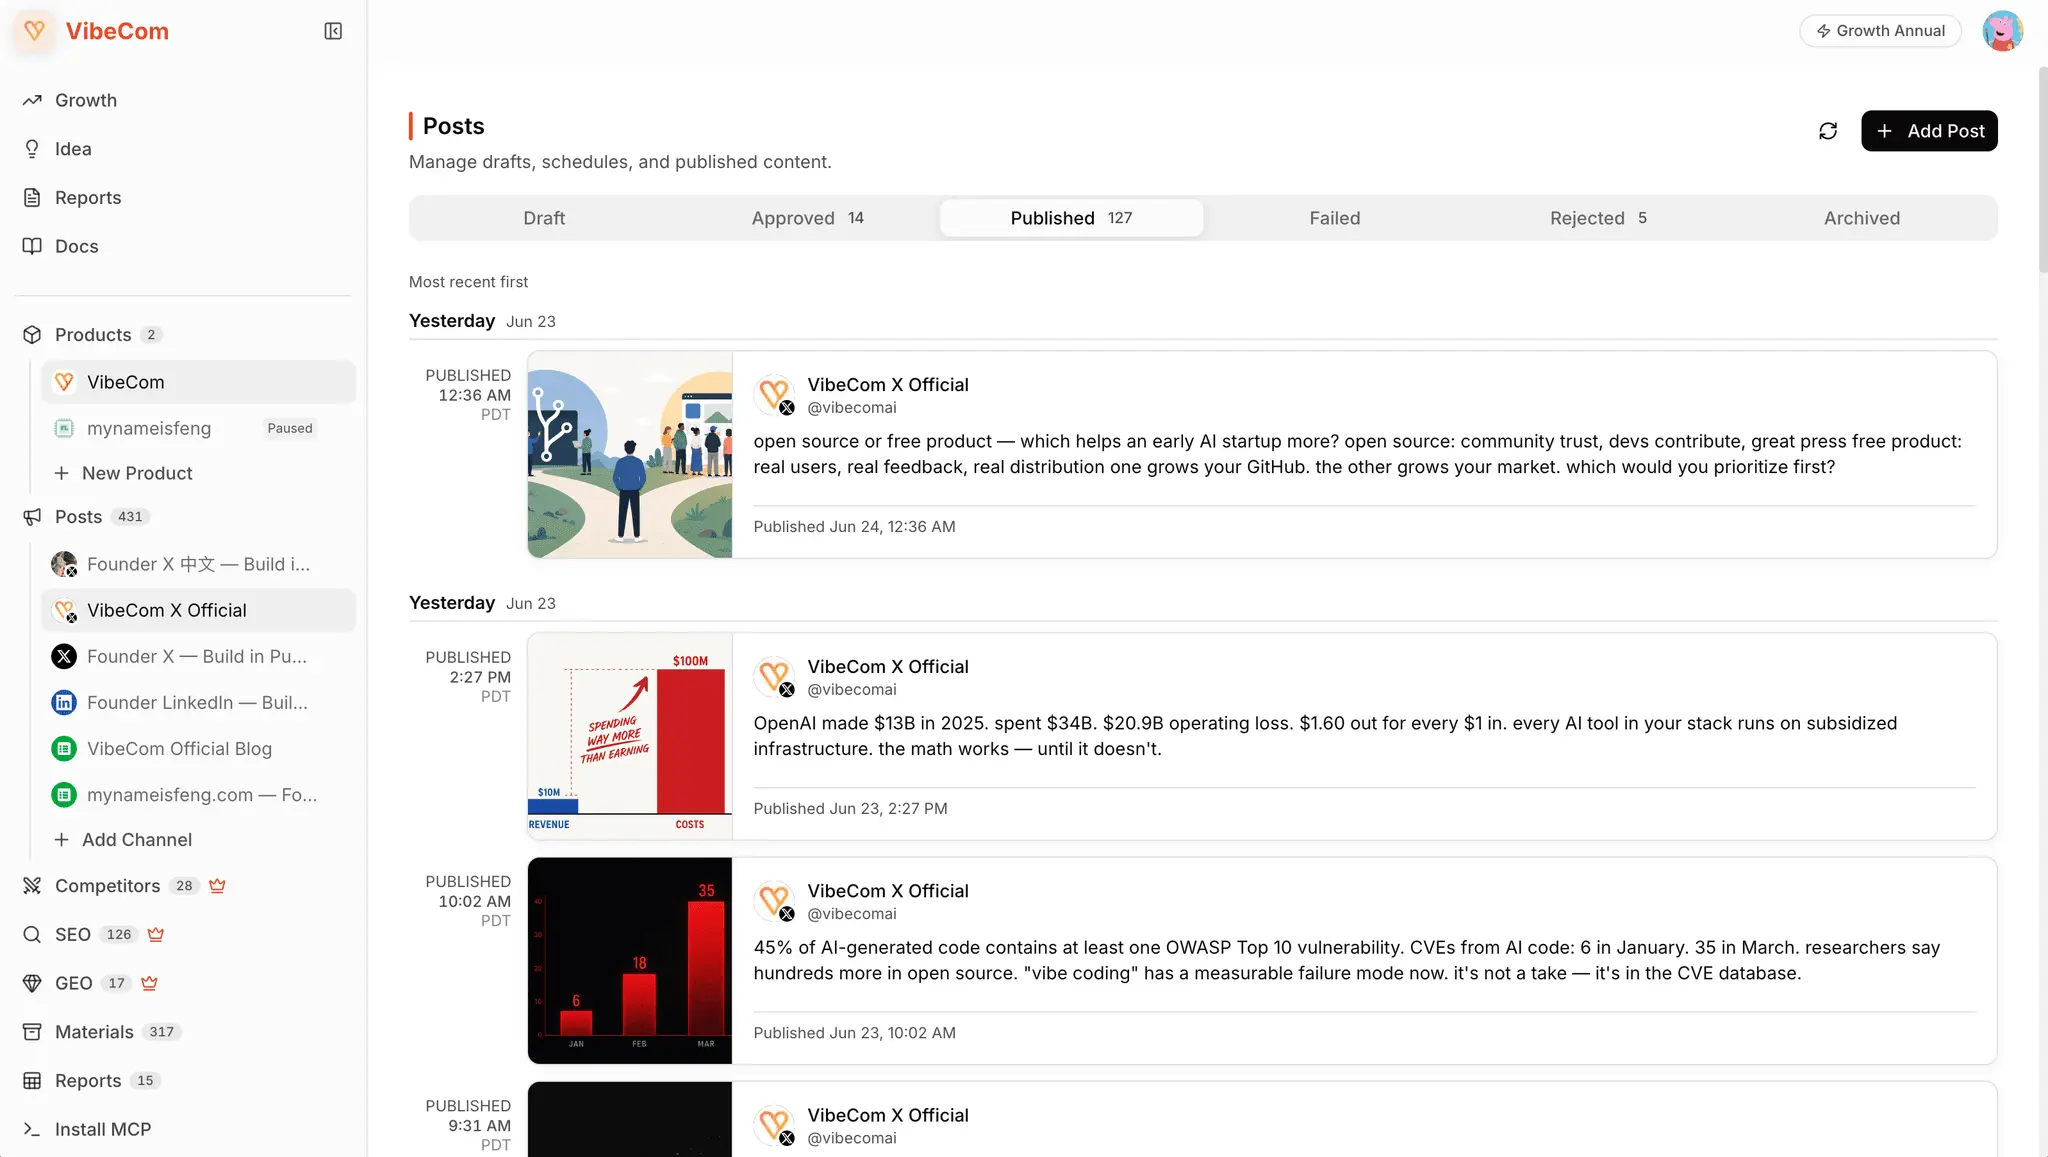This screenshot has height=1157, width=2048.
Task: Open the Failed tab
Action: (x=1335, y=218)
